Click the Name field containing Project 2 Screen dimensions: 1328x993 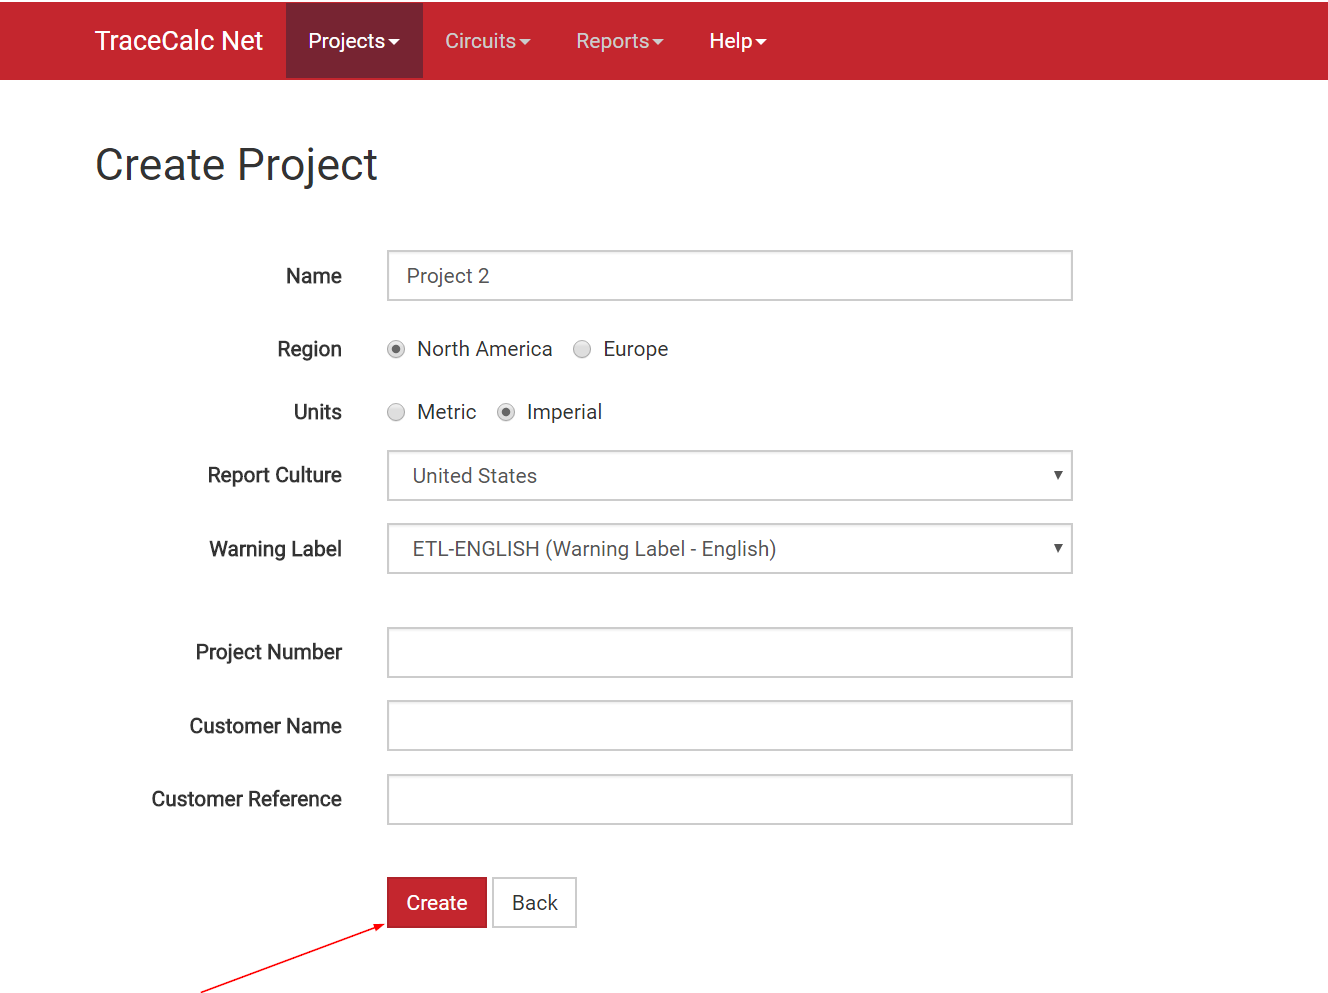729,276
